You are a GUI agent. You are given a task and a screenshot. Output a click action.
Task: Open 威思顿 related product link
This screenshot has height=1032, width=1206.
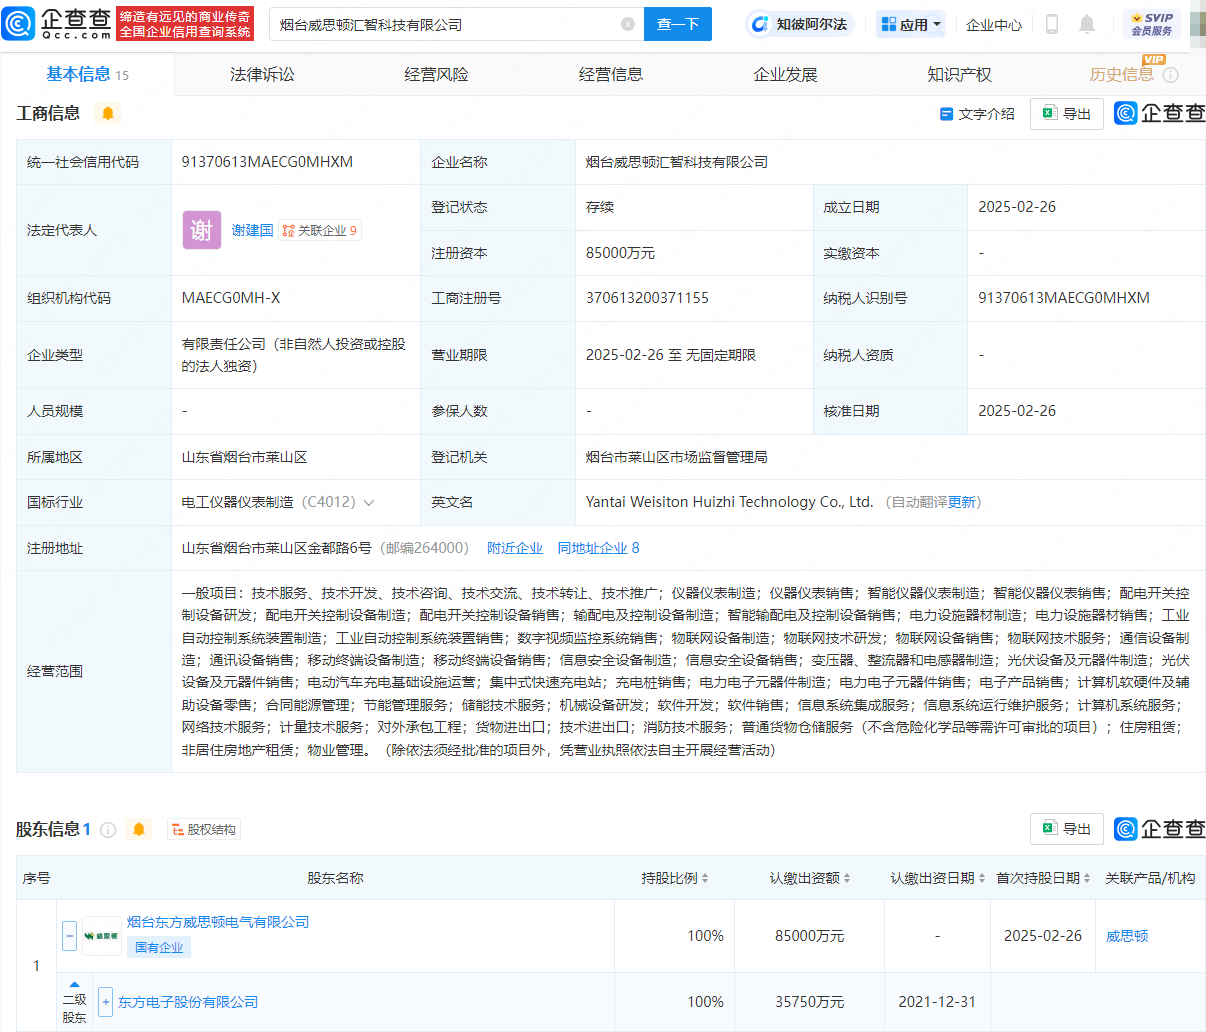coord(1127,936)
